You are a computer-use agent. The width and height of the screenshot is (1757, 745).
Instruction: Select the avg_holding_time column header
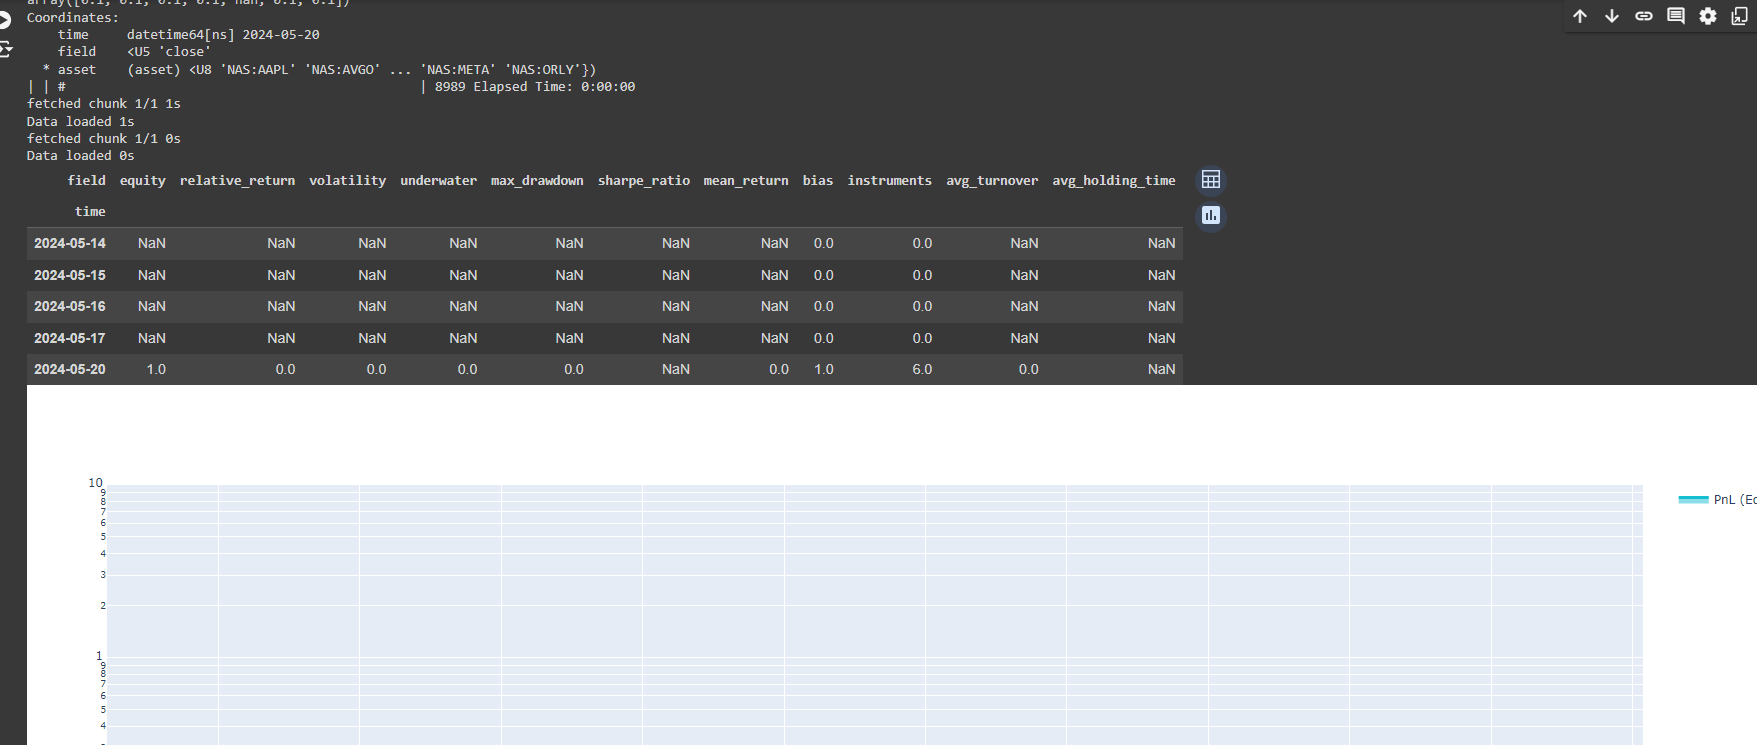[1114, 181]
